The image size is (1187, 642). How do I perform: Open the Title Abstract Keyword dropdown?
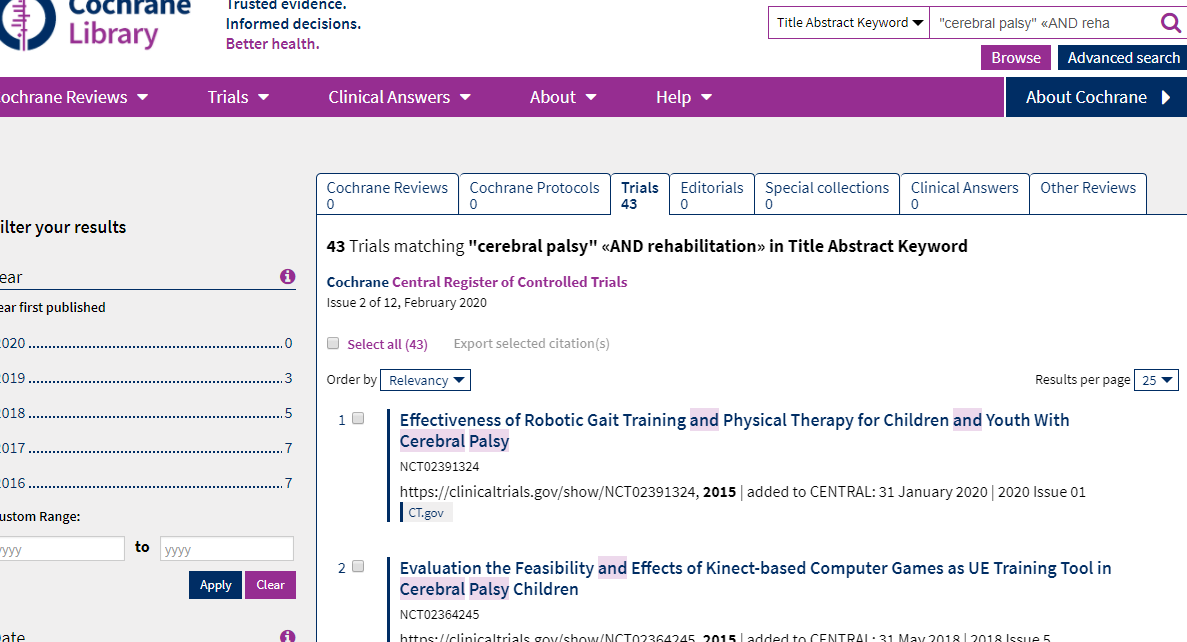coord(849,23)
